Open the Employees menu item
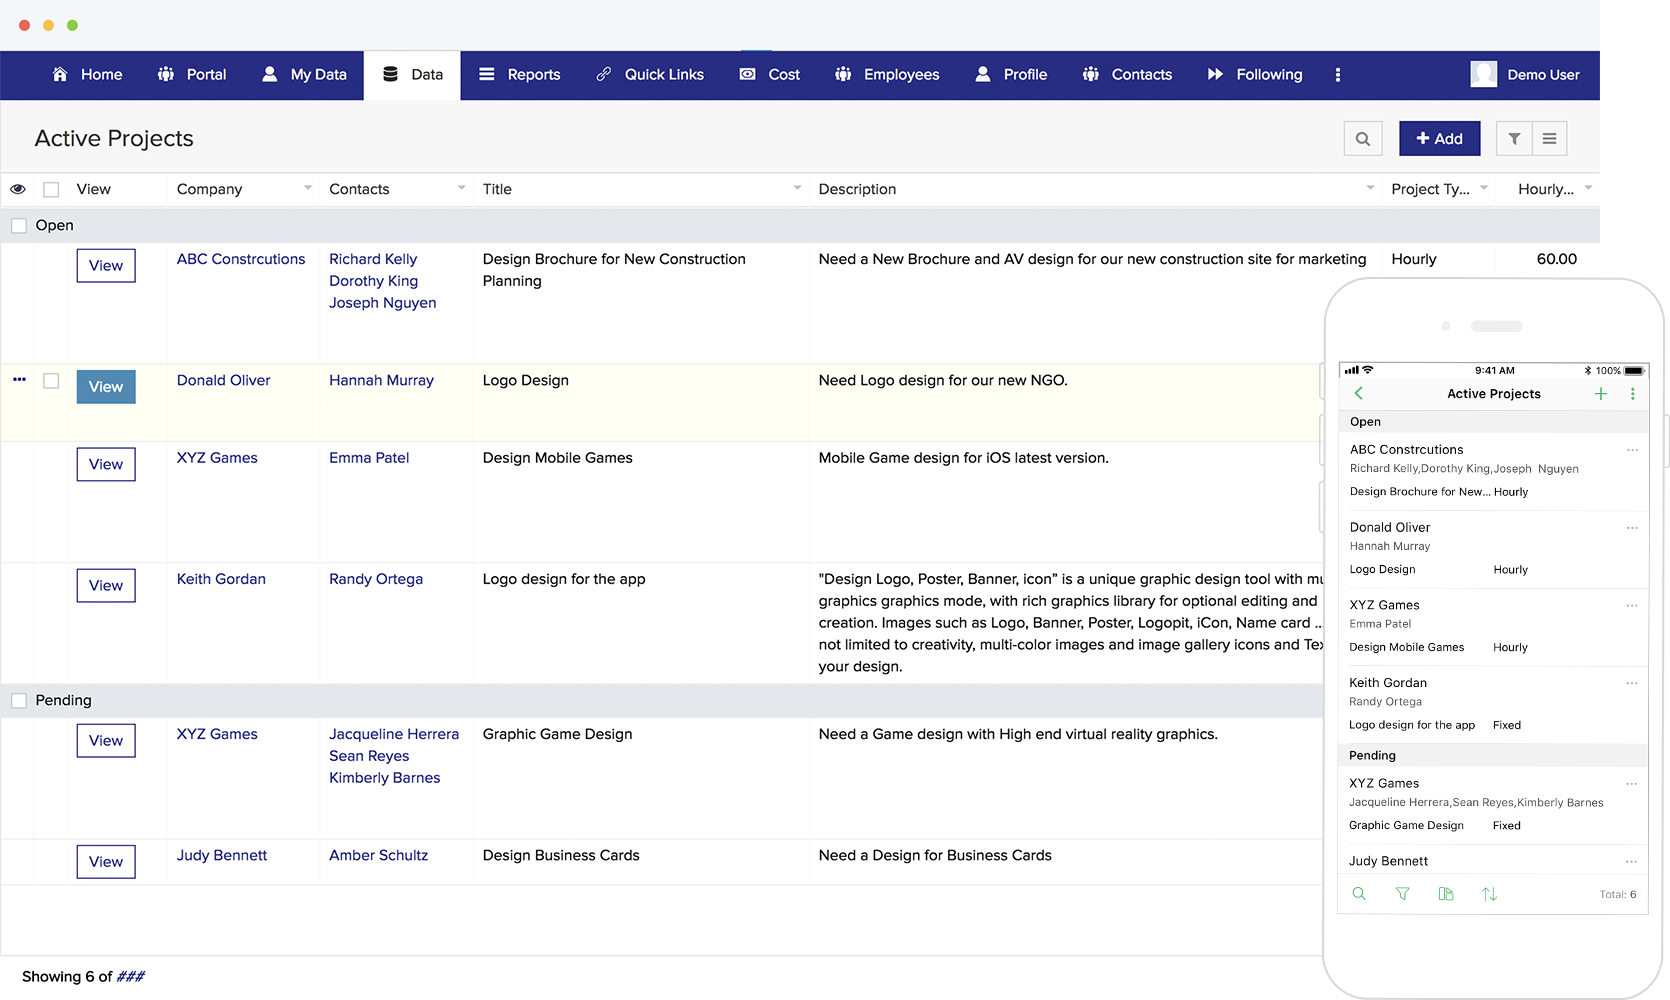This screenshot has width=1670, height=1000. pos(887,75)
